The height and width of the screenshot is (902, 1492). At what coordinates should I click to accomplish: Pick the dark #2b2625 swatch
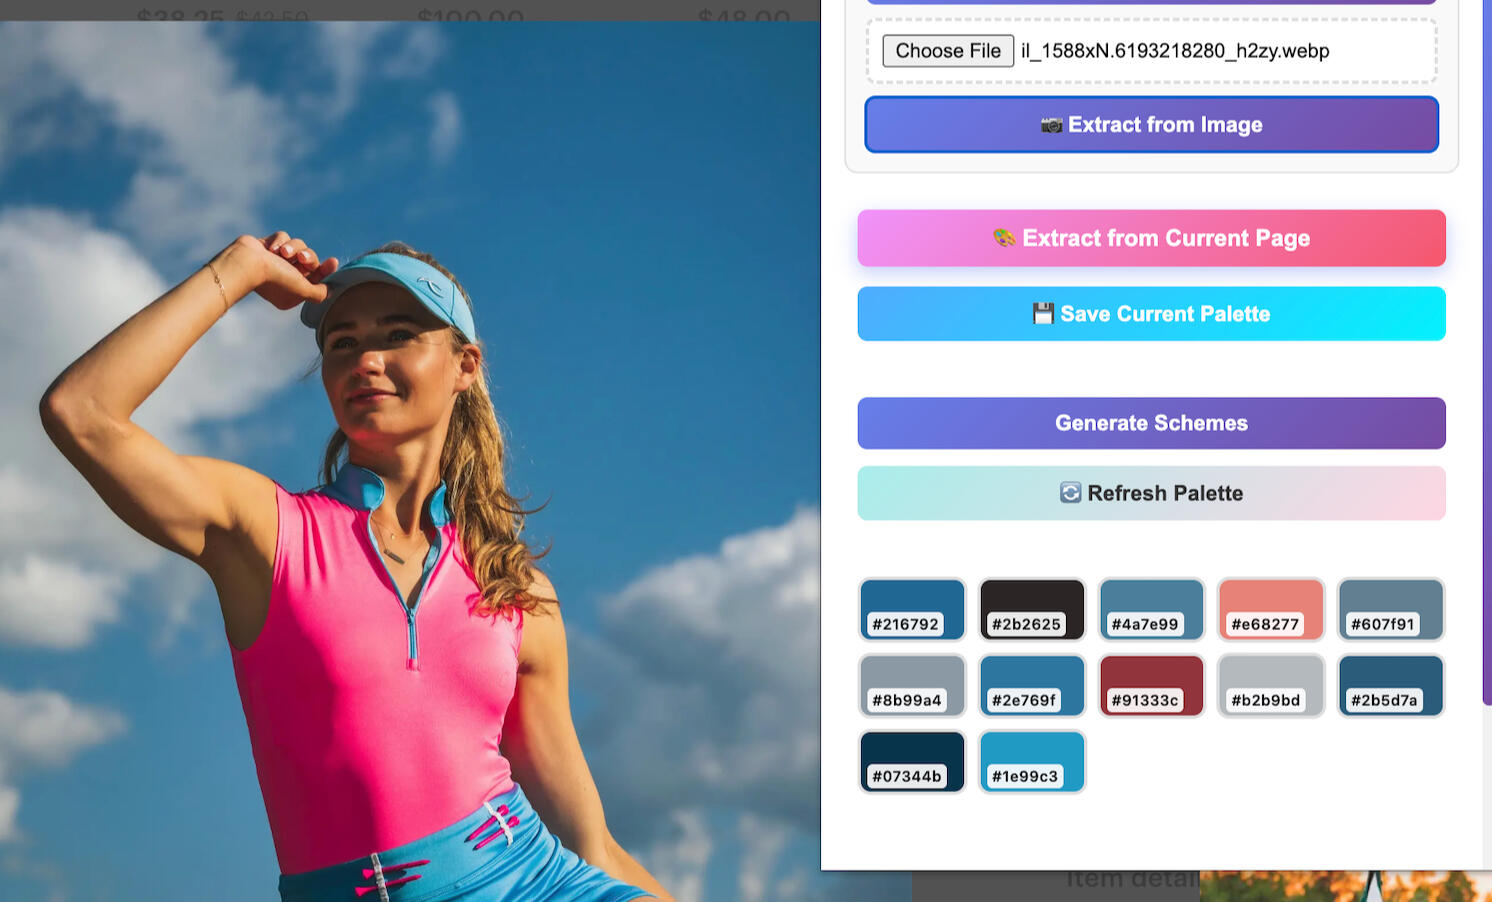1031,609
